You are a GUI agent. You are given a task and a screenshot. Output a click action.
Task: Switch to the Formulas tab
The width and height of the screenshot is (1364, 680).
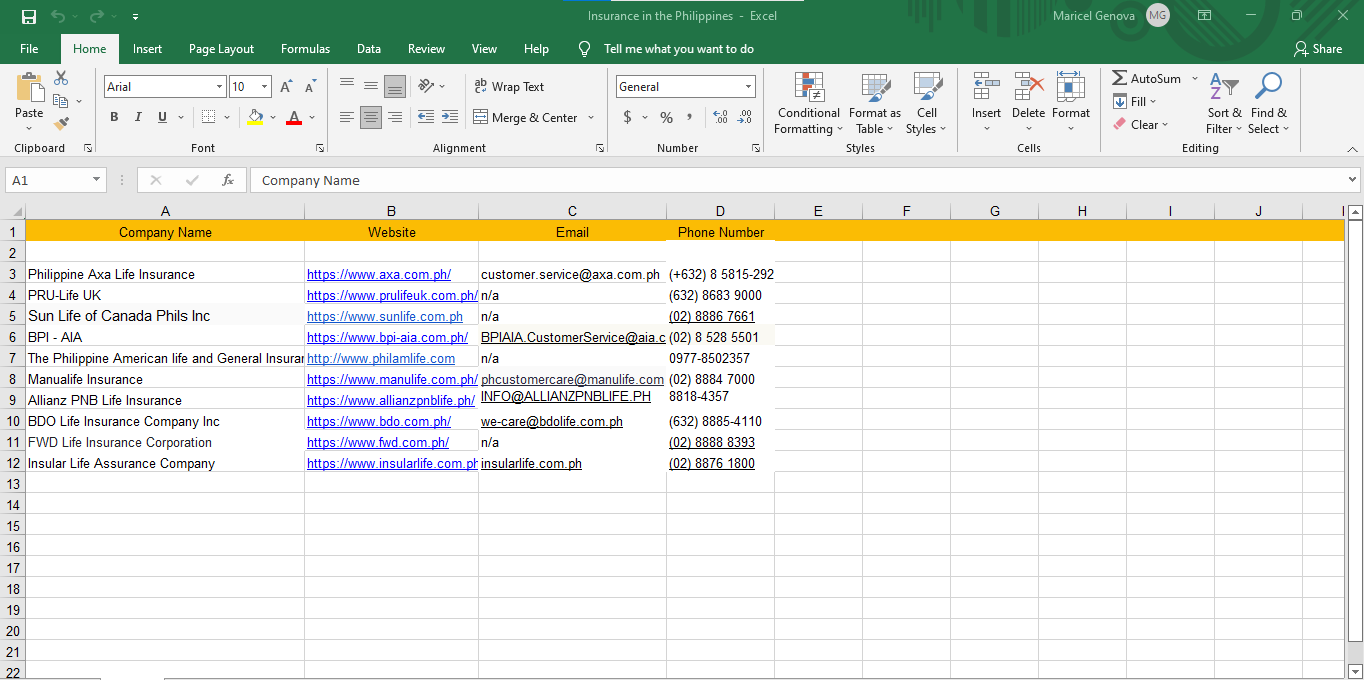tap(305, 49)
